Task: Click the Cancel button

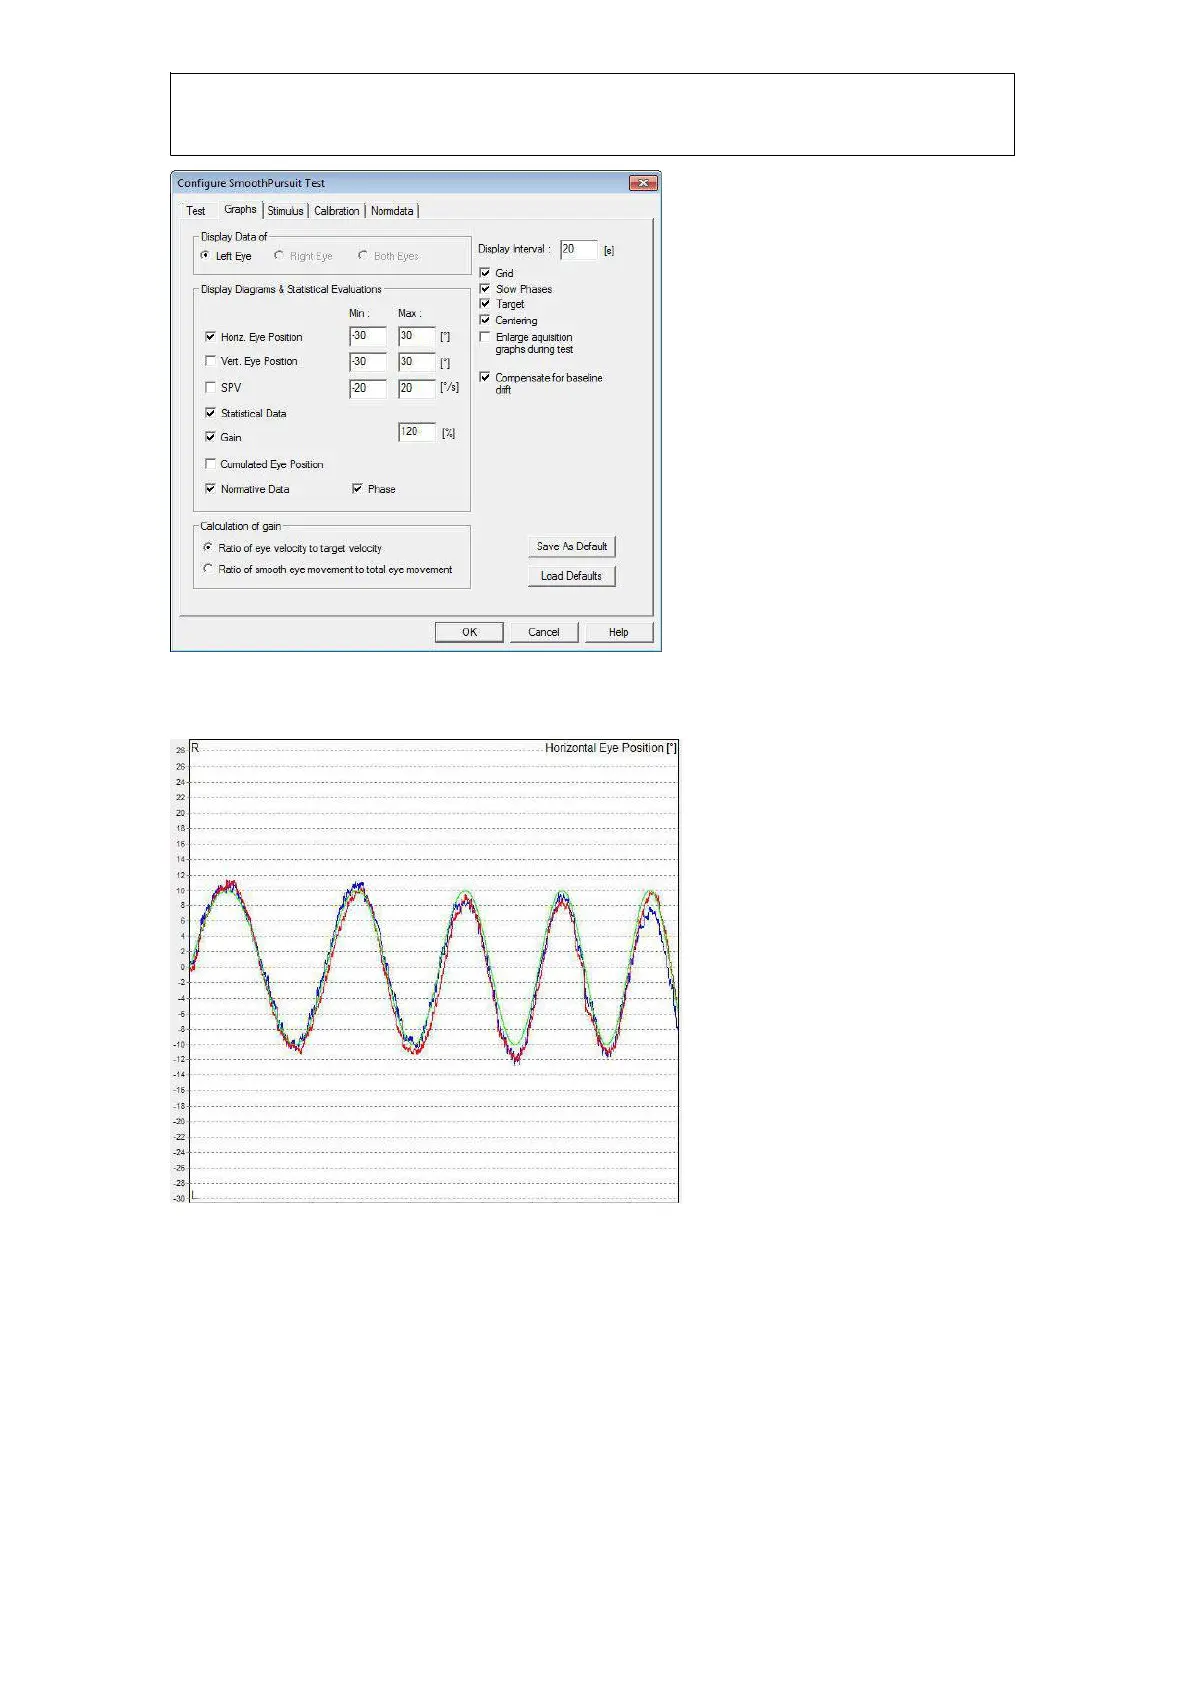Action: coord(544,632)
